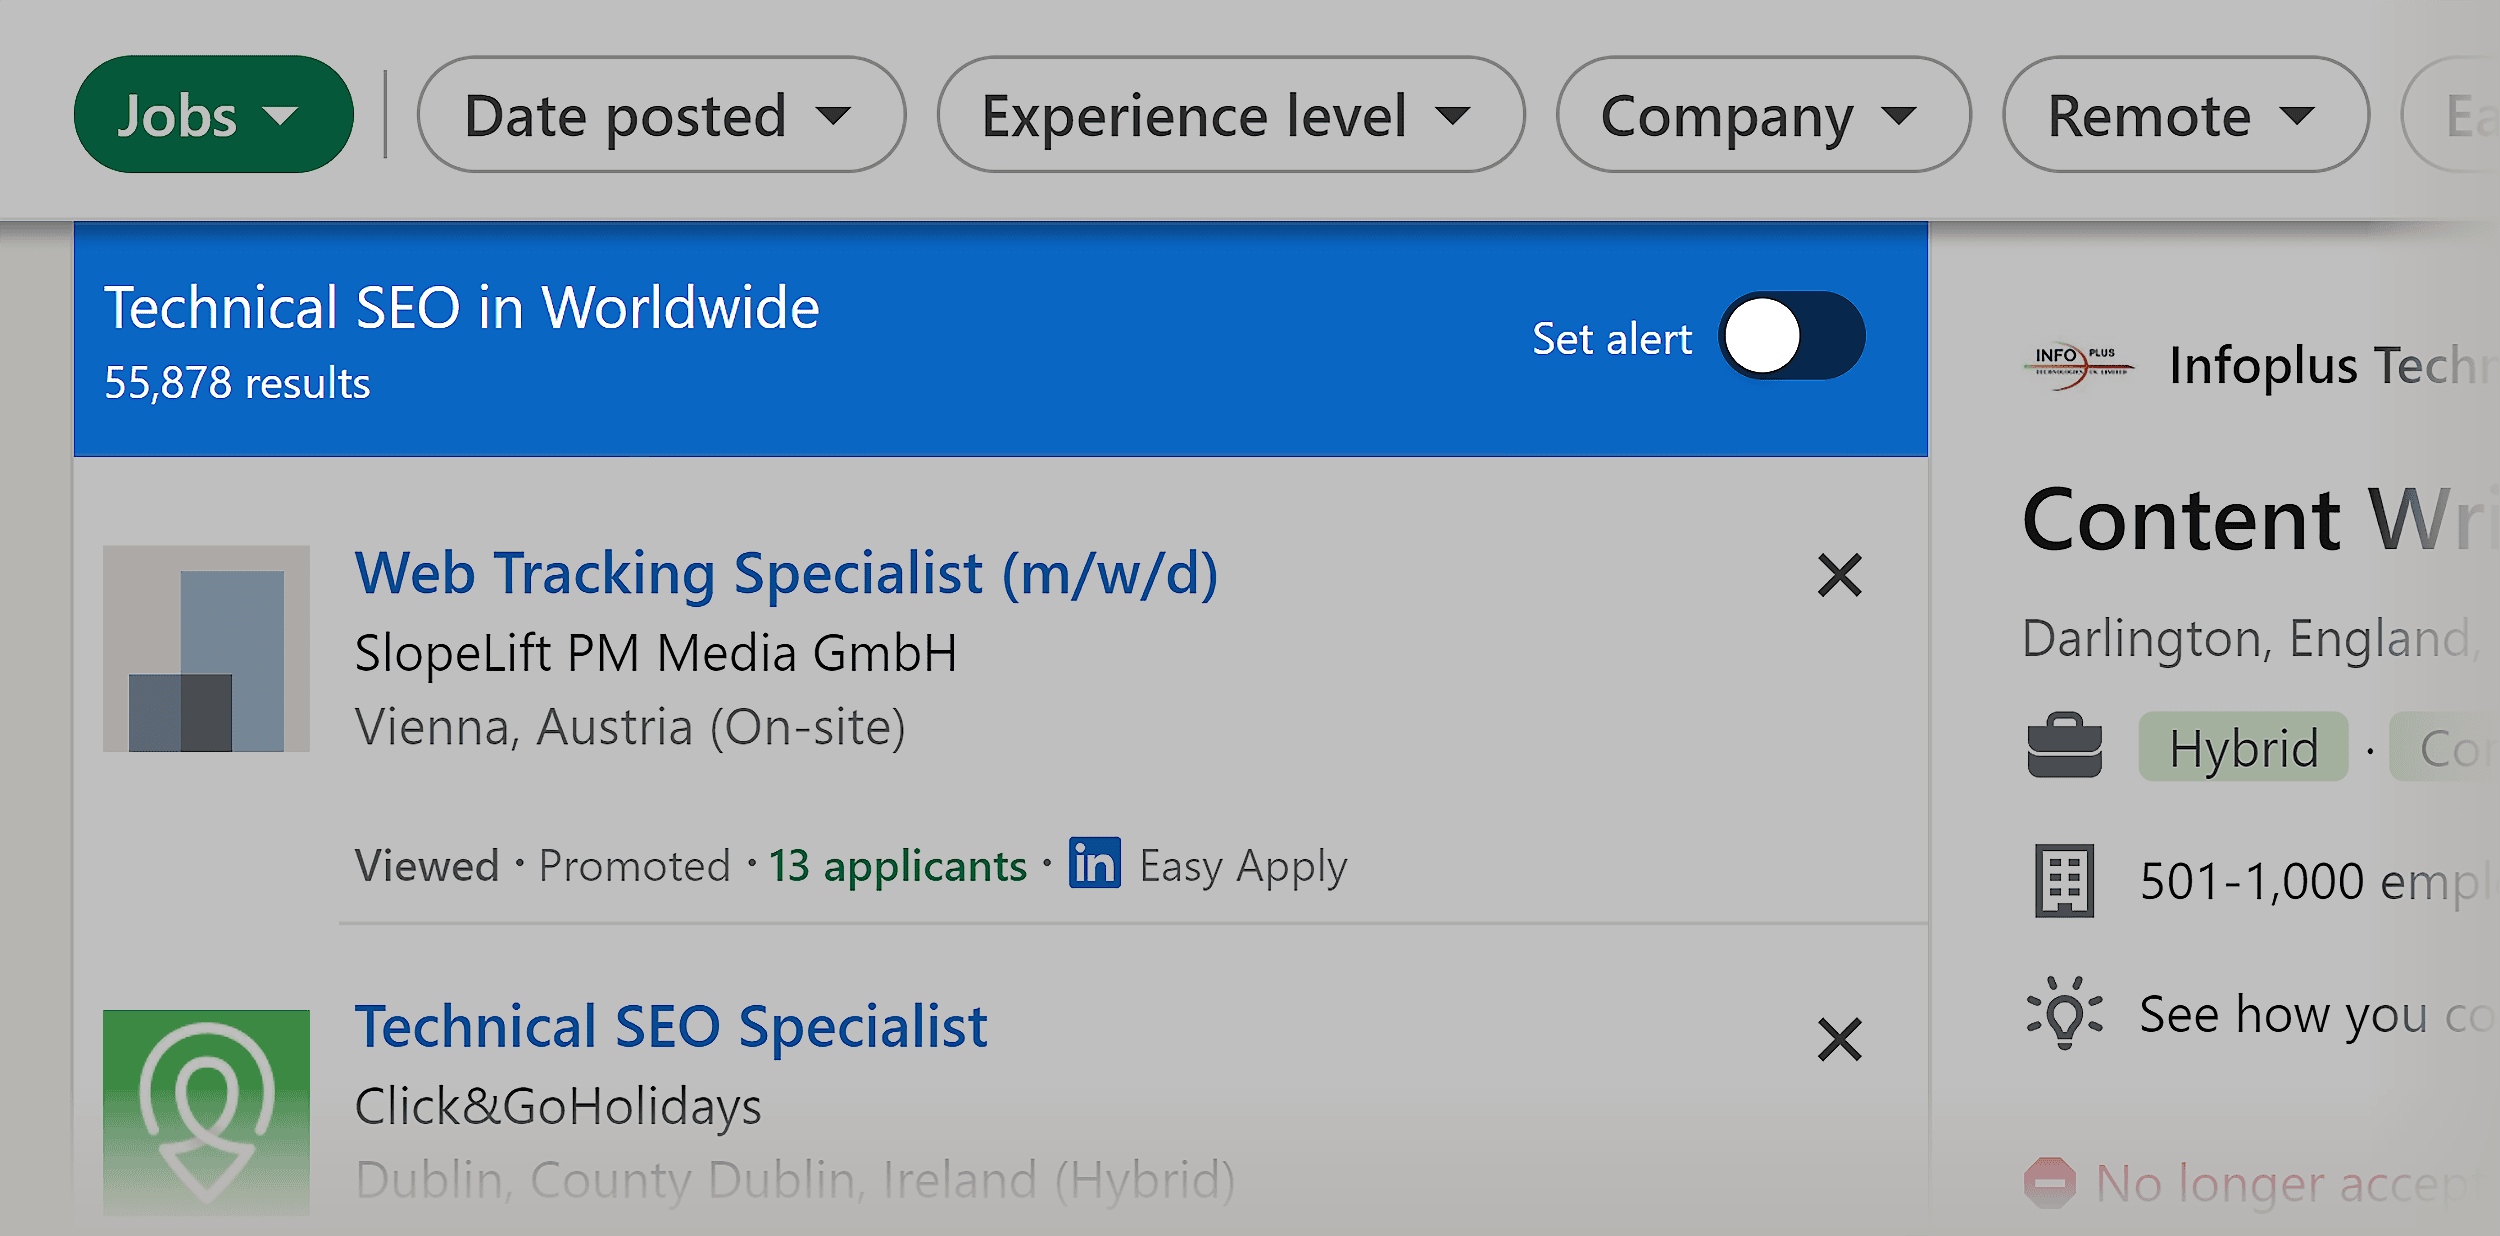
Task: Click the green Hybrid workplace tag
Action: (2242, 745)
